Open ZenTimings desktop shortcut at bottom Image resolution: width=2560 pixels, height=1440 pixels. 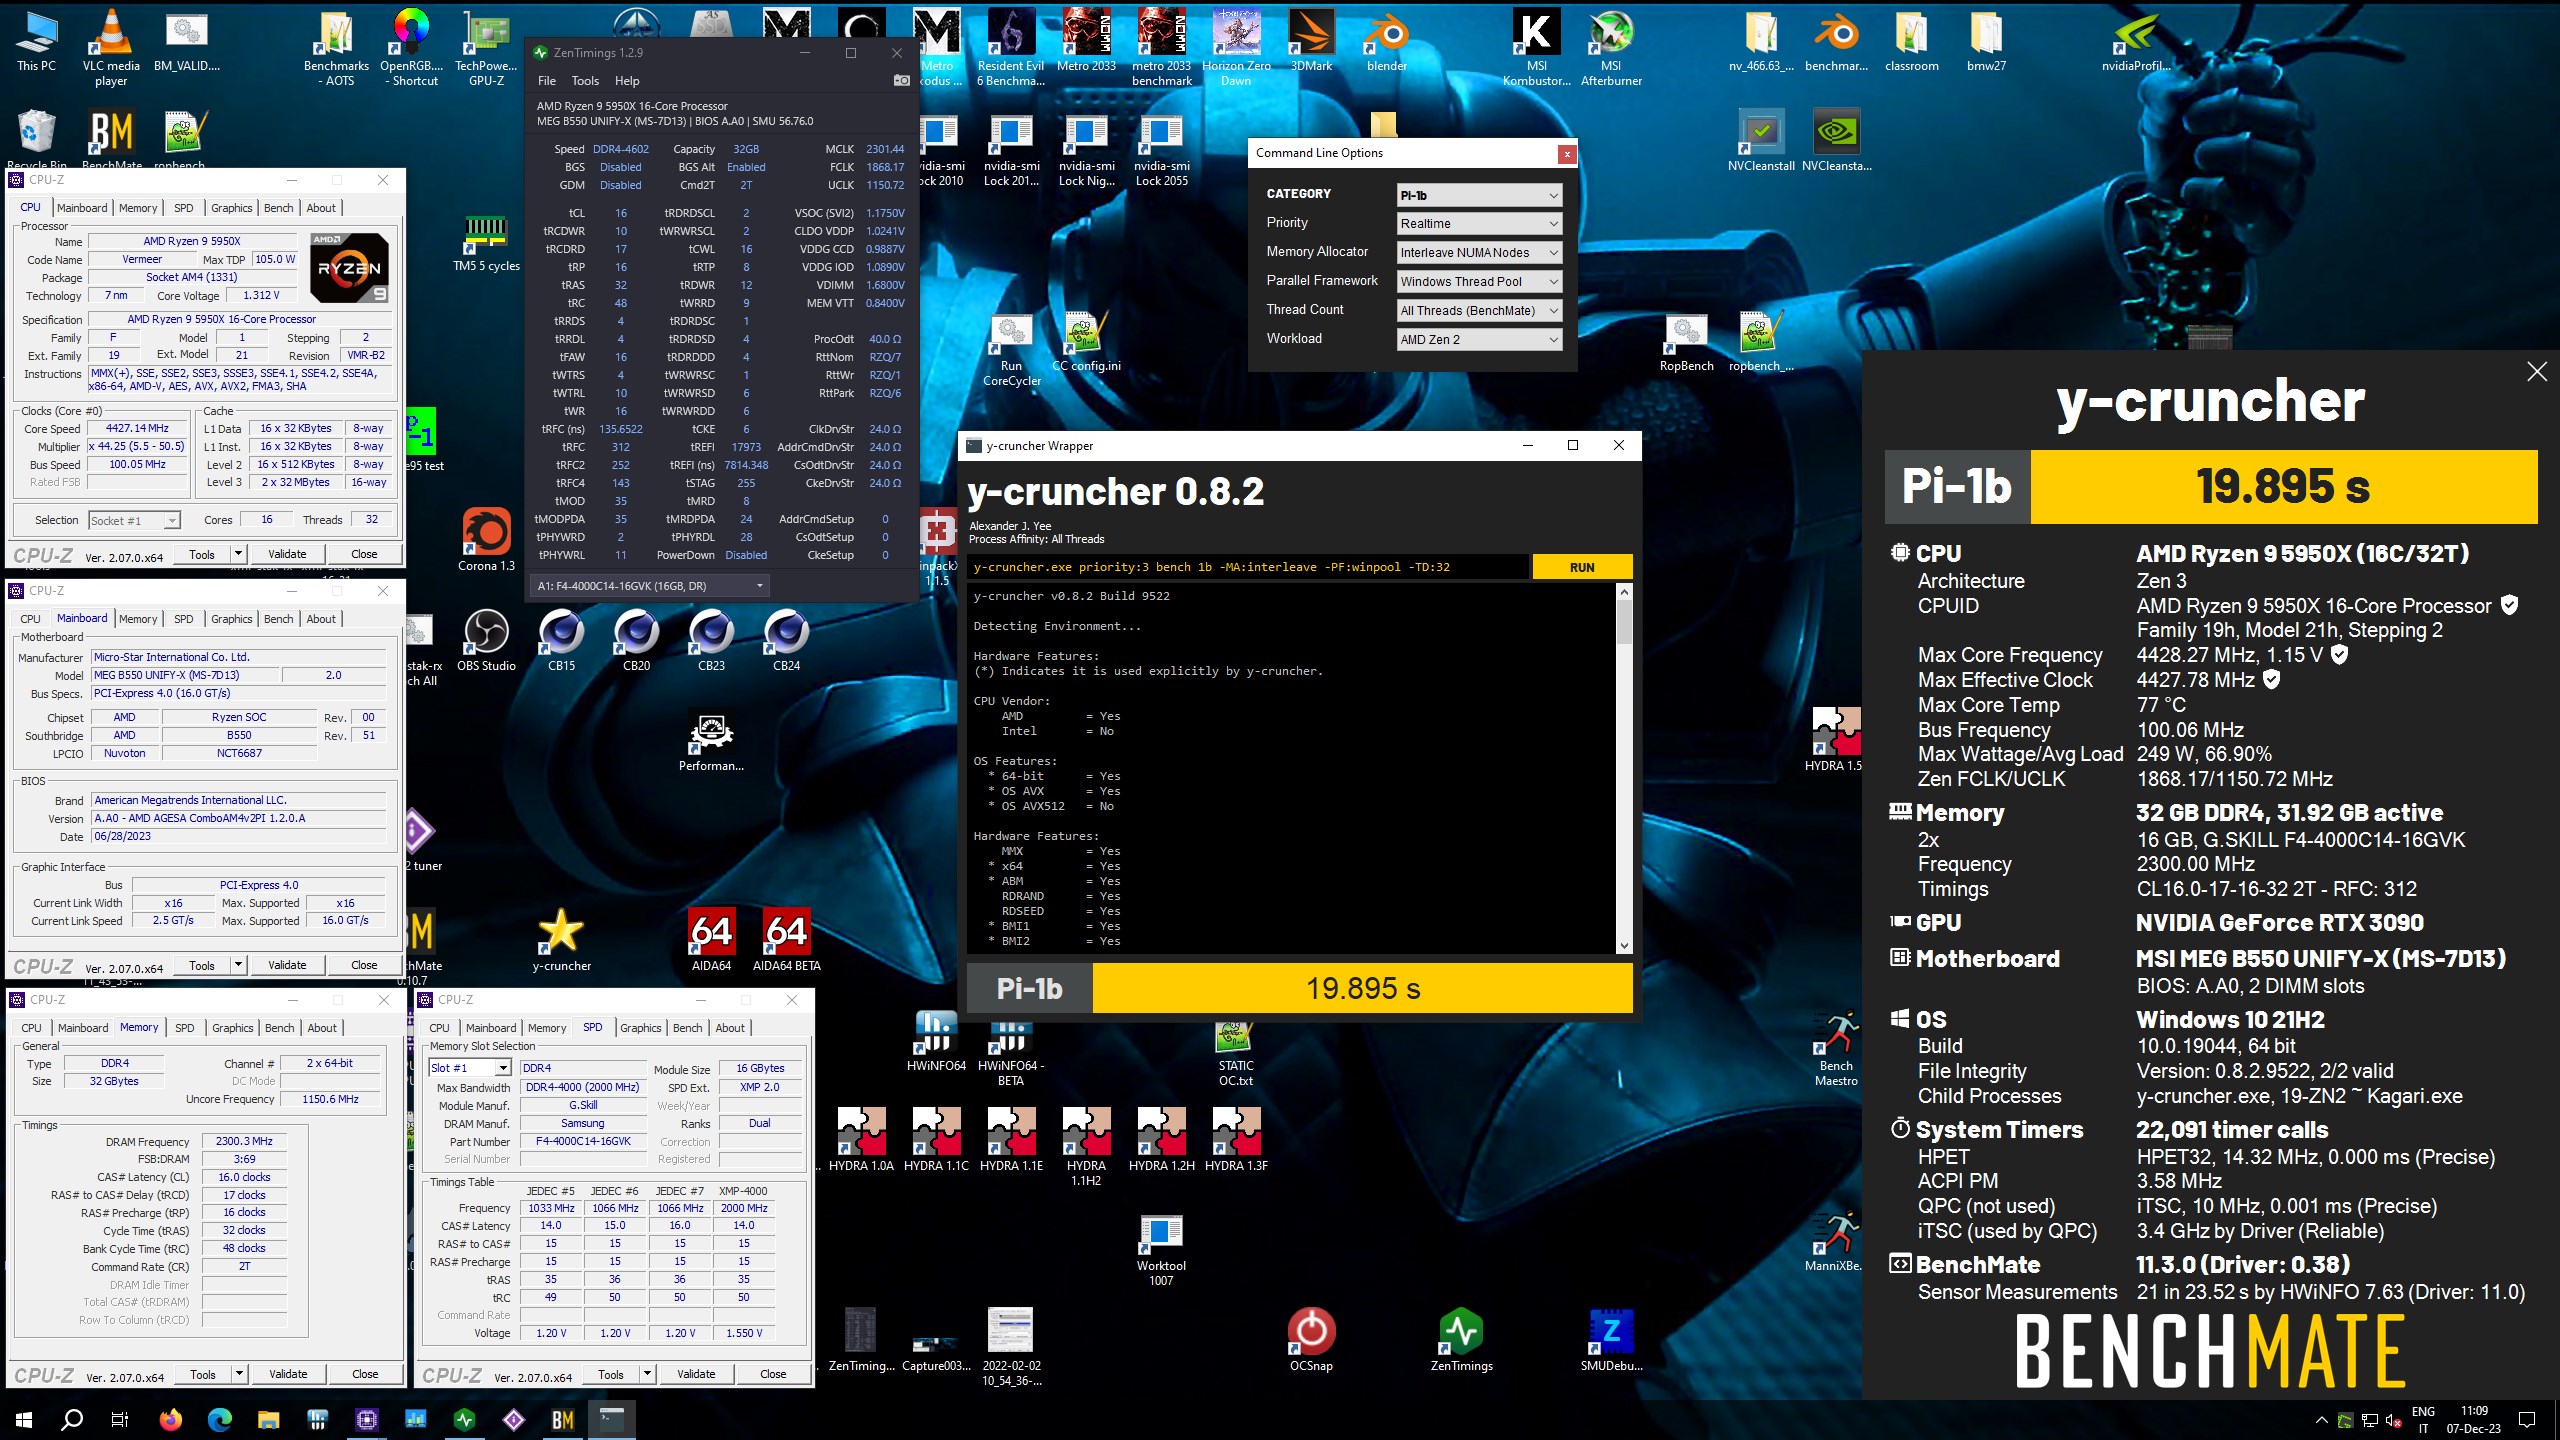click(1461, 1340)
